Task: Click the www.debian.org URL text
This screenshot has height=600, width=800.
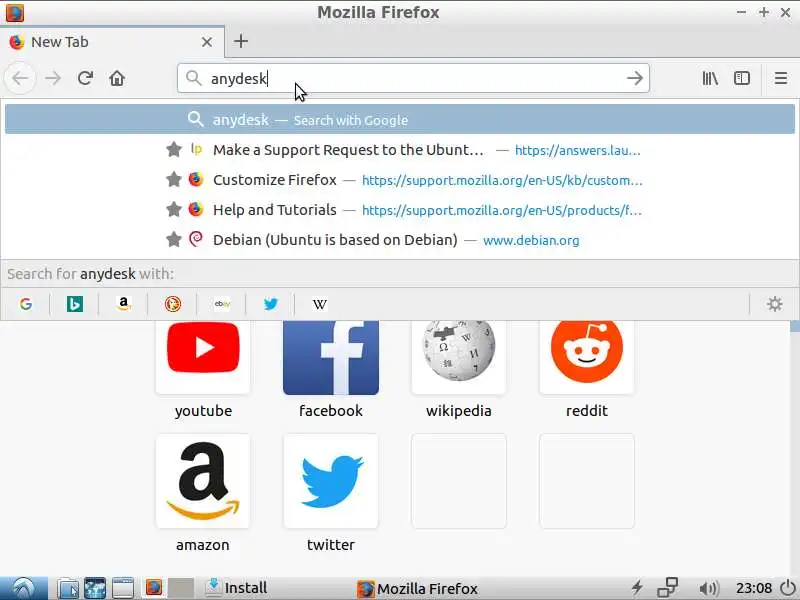Action: [x=531, y=240]
